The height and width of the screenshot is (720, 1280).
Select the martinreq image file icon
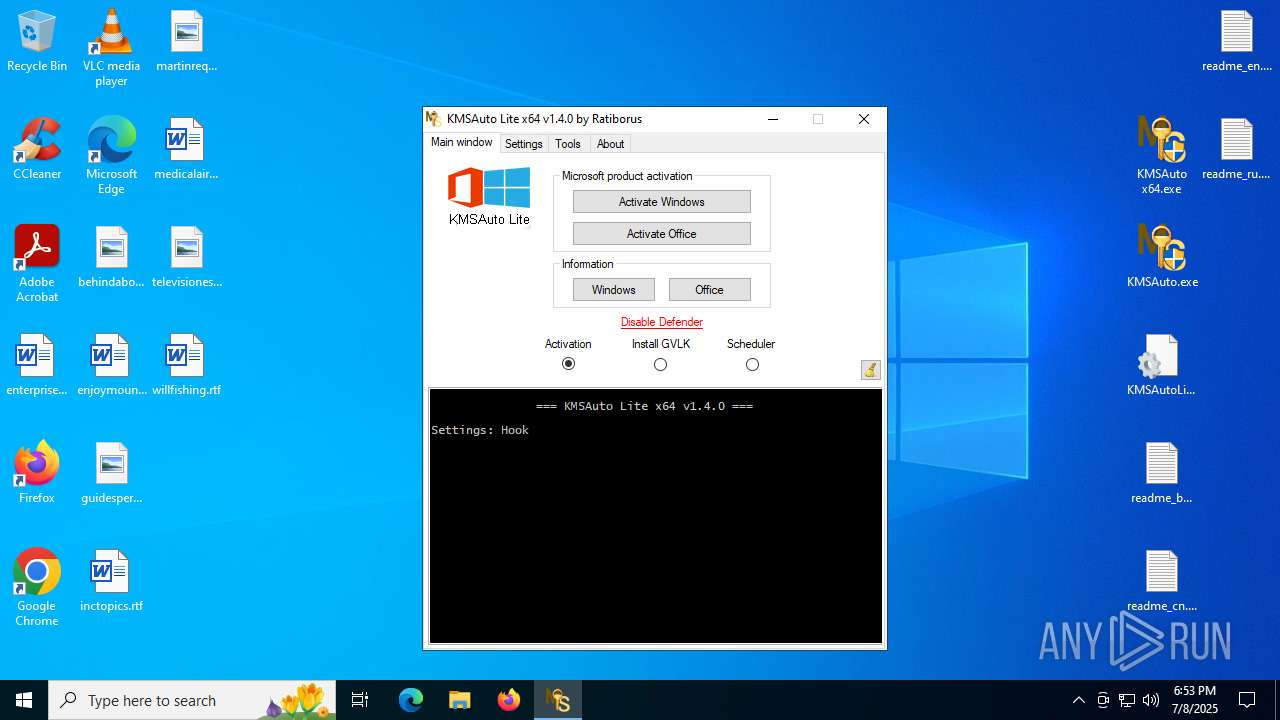tap(186, 42)
